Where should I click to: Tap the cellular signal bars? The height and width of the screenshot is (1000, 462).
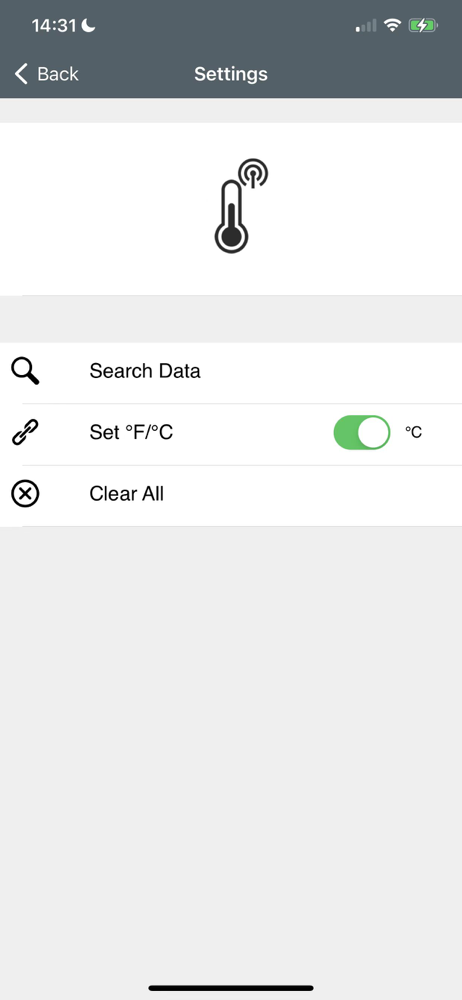click(x=366, y=26)
